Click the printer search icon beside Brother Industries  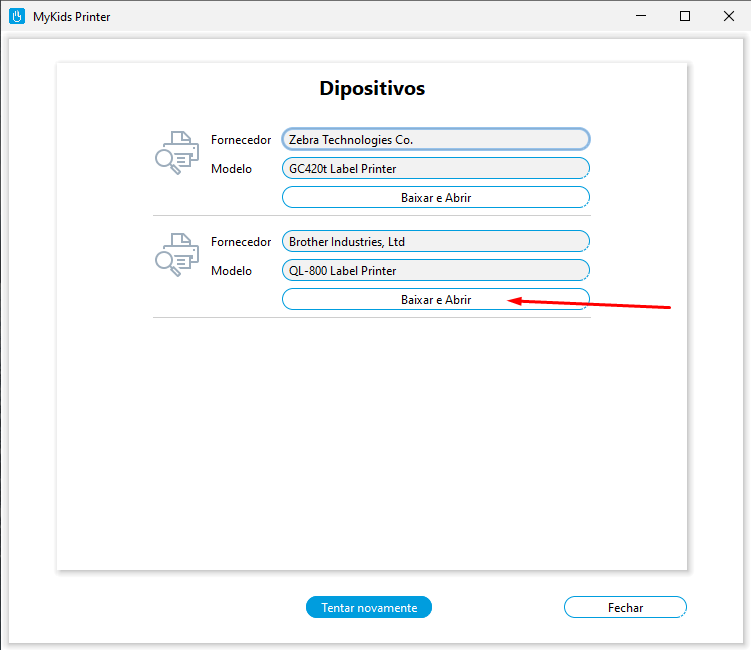177,255
